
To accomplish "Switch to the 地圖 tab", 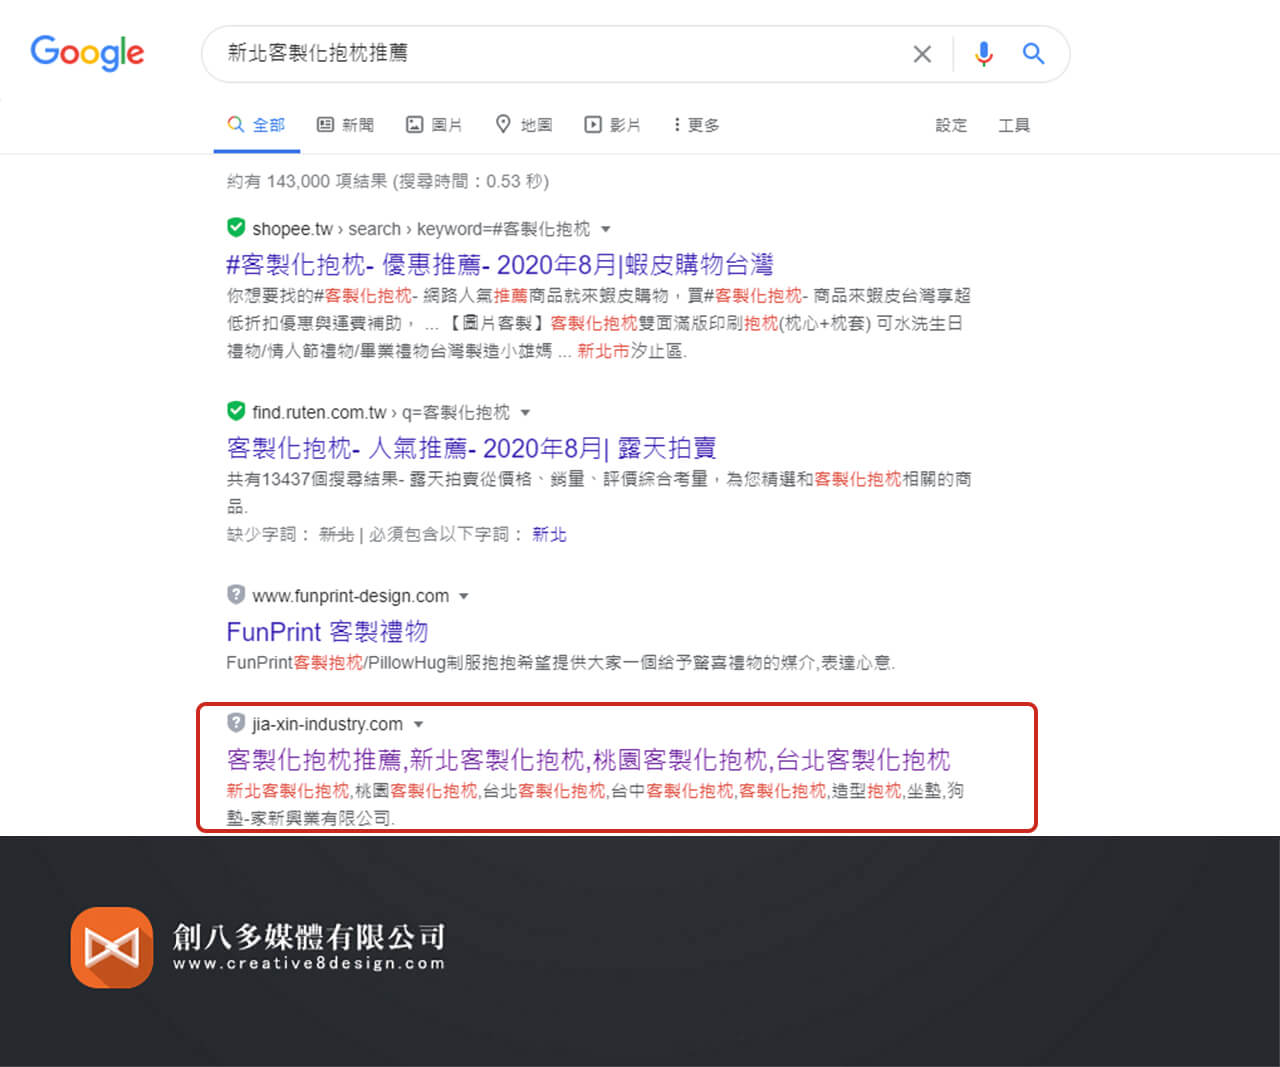I will pyautogui.click(x=524, y=125).
